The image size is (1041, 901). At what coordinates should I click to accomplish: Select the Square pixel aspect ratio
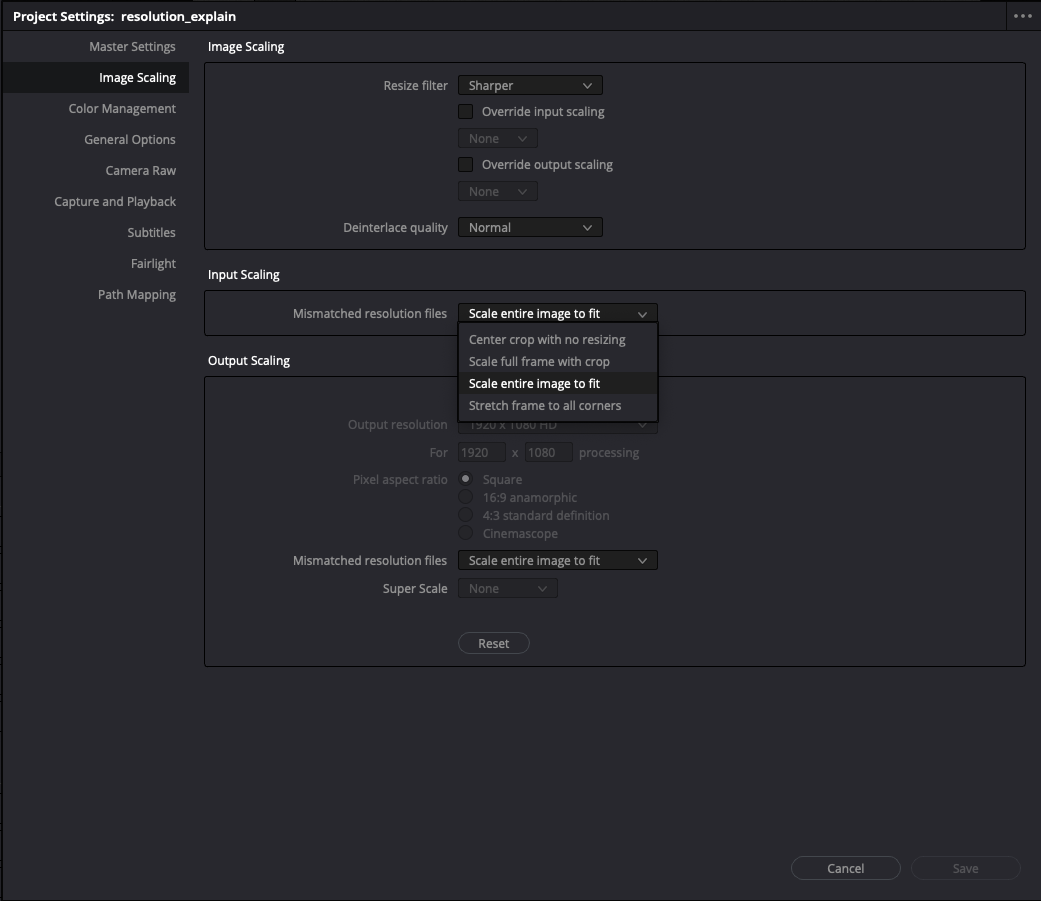tap(466, 479)
